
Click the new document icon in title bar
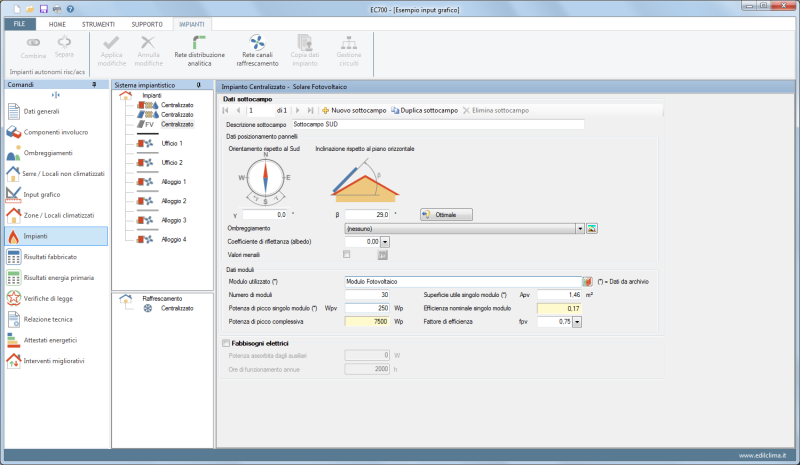pos(17,9)
